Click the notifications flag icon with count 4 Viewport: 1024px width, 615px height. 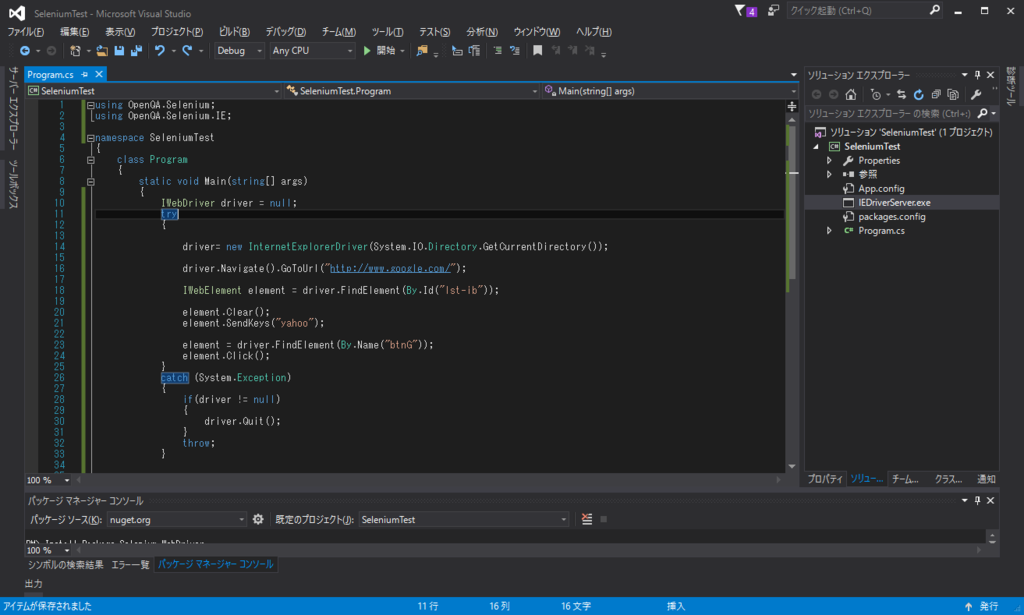pyautogui.click(x=745, y=10)
